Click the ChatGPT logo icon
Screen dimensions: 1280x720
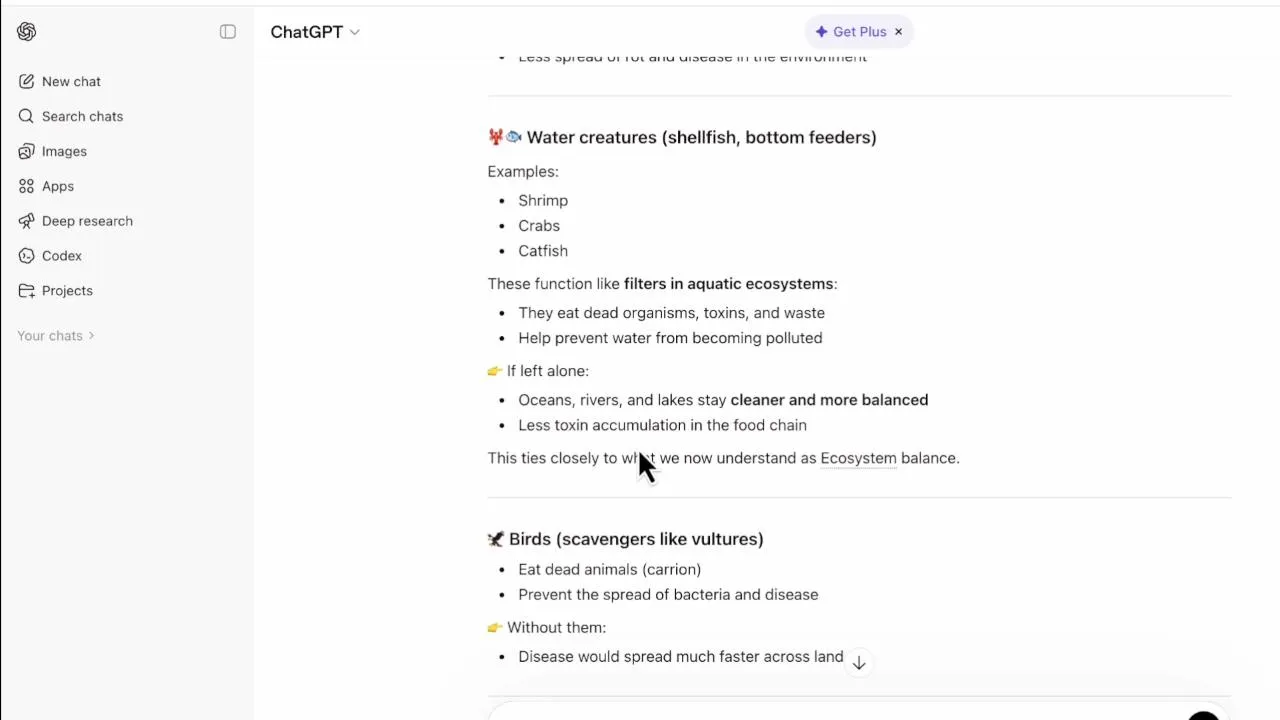27,32
